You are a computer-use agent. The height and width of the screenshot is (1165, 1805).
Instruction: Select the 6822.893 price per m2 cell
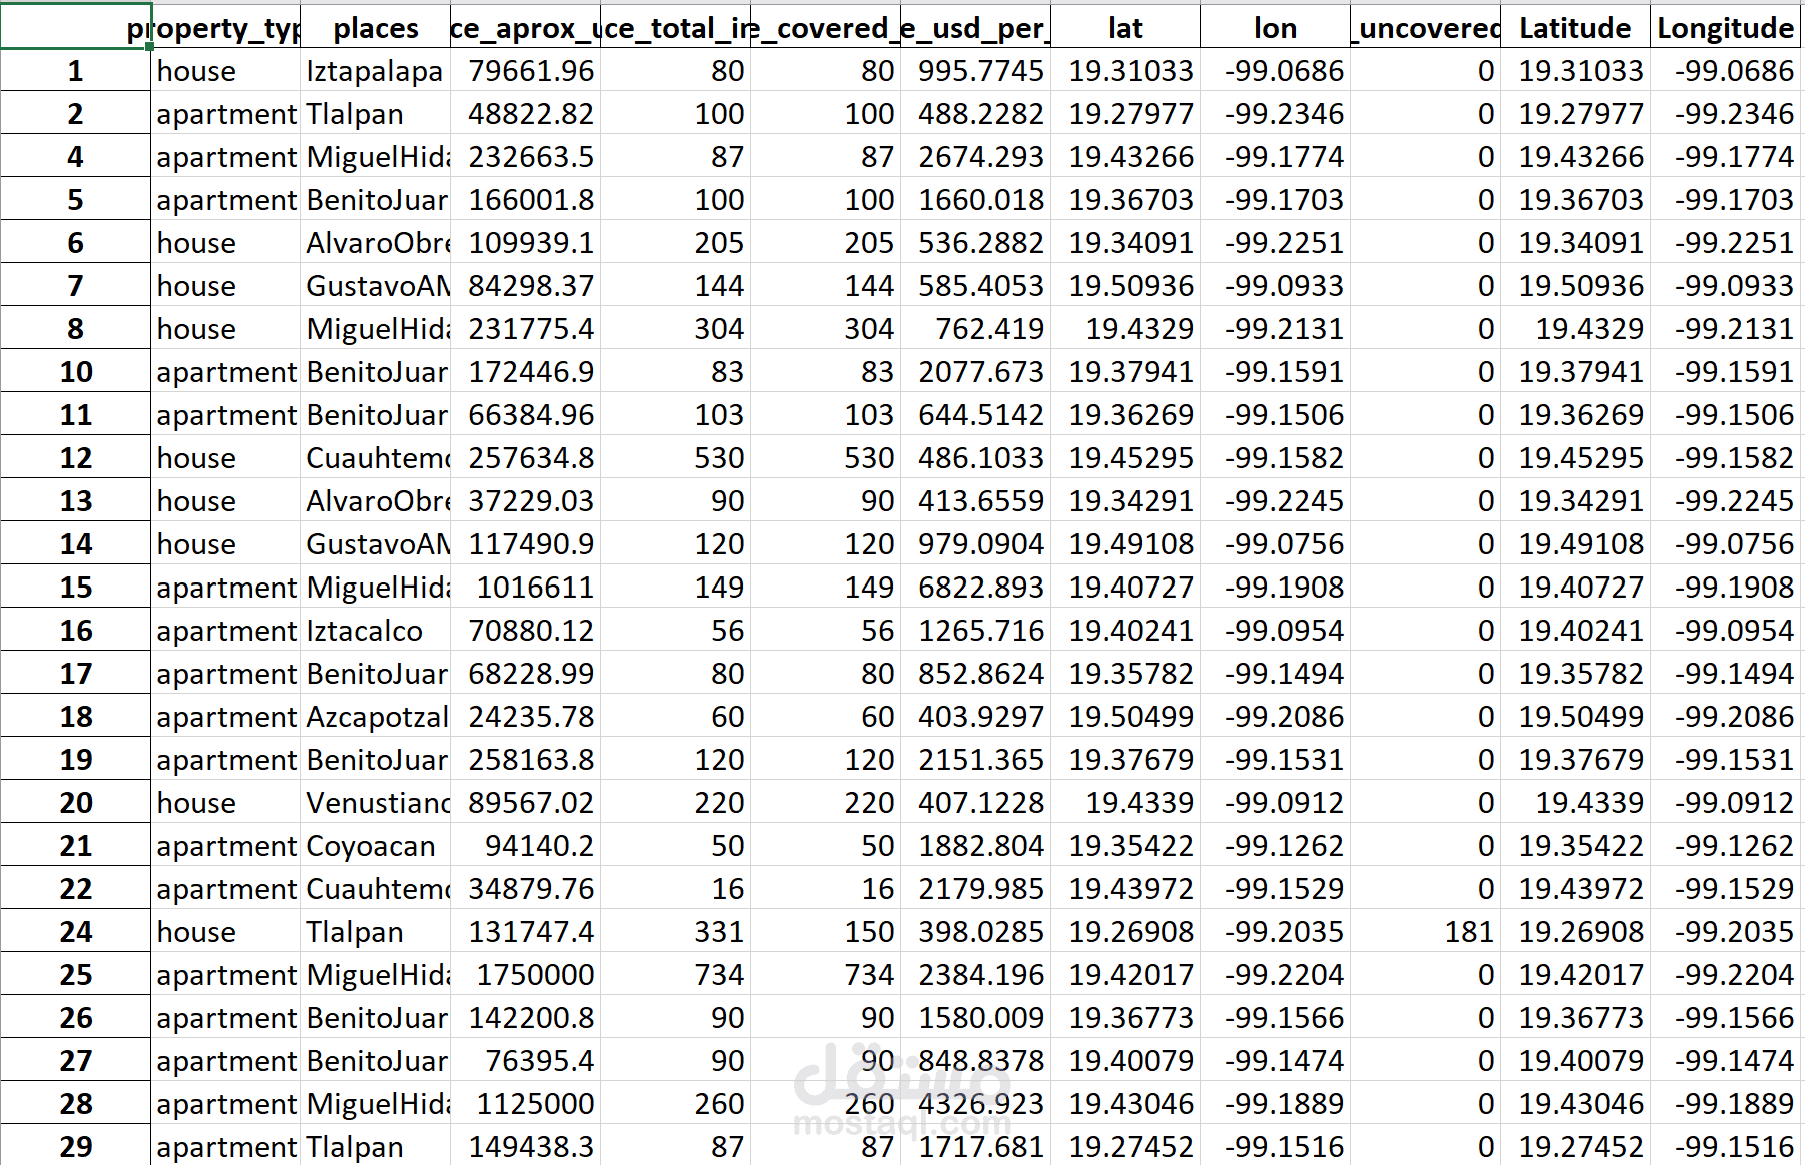tap(975, 587)
